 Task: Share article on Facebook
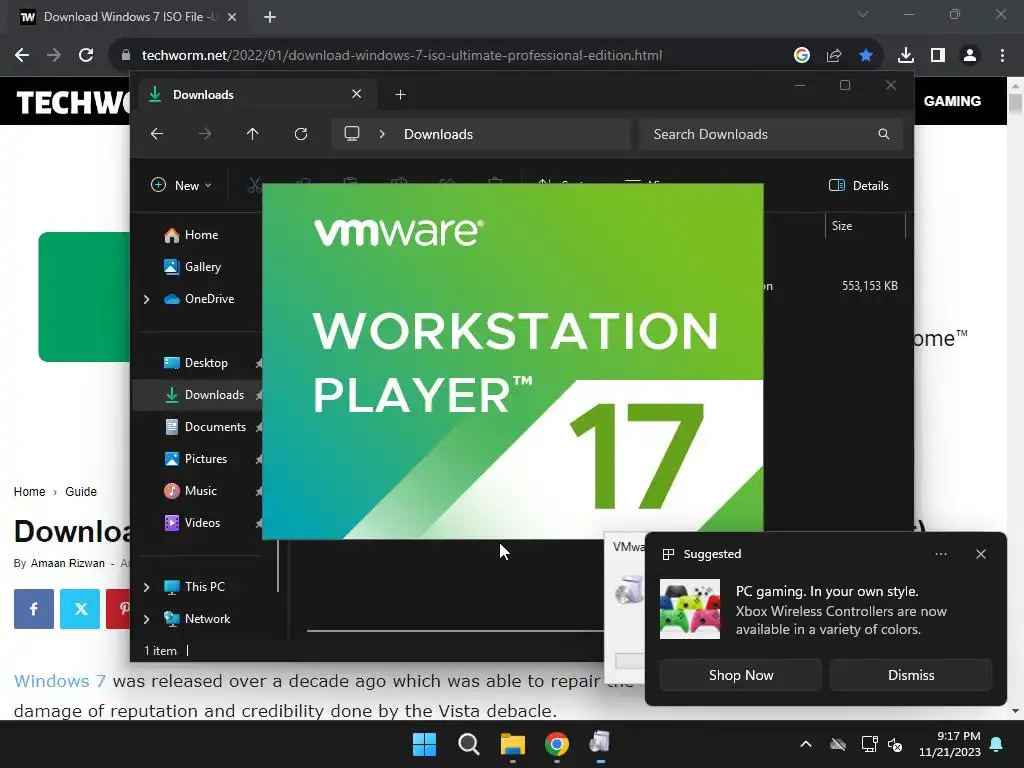pos(34,609)
